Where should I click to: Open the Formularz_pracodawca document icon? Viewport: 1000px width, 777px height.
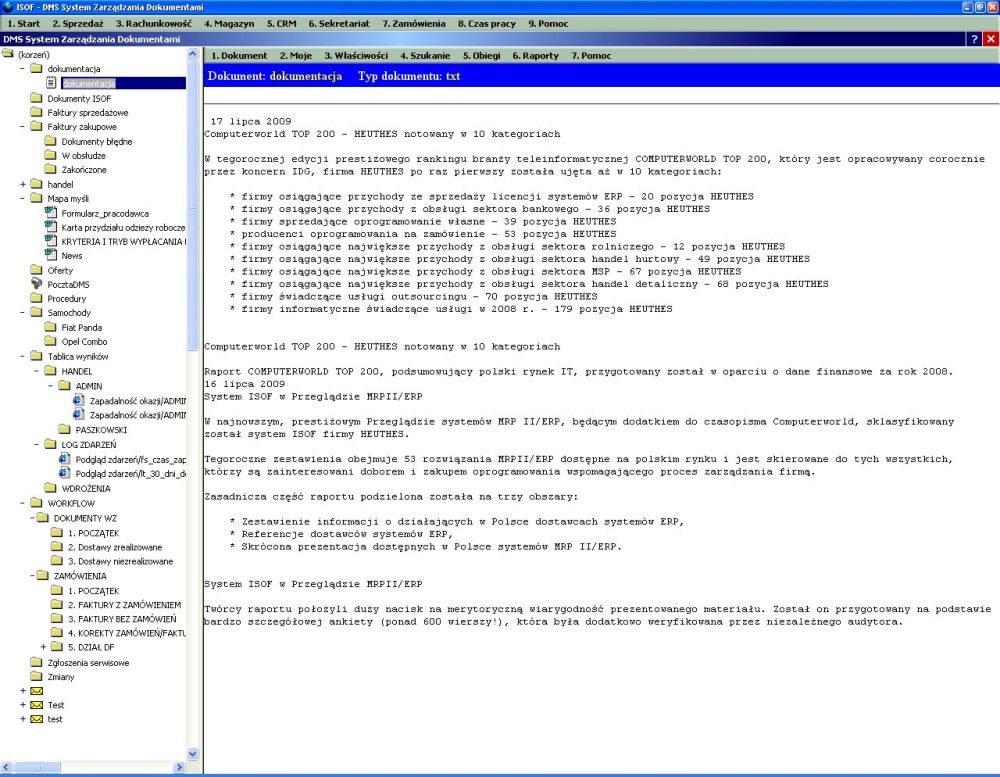pyautogui.click(x=51, y=213)
